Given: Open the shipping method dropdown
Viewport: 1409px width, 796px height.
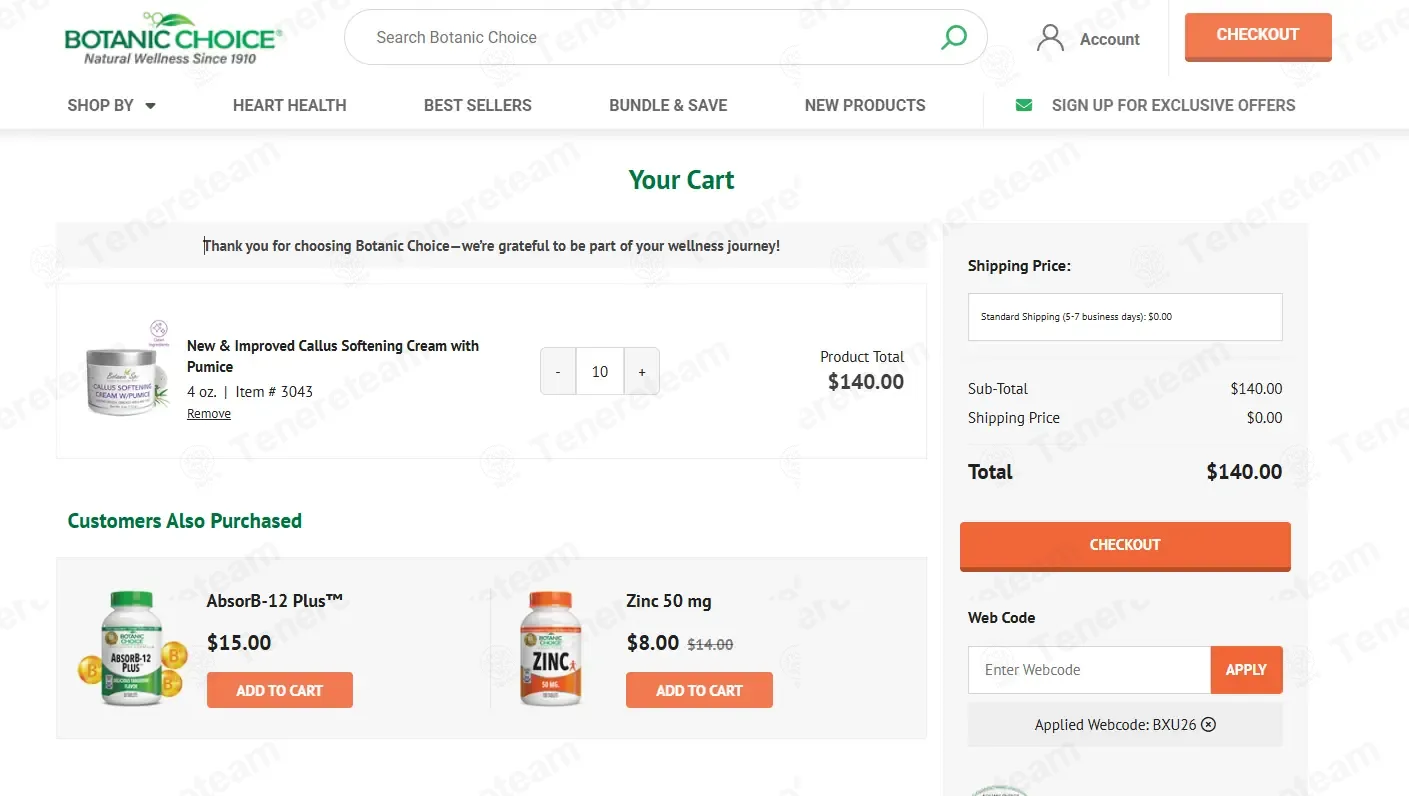Looking at the screenshot, I should click(x=1125, y=317).
